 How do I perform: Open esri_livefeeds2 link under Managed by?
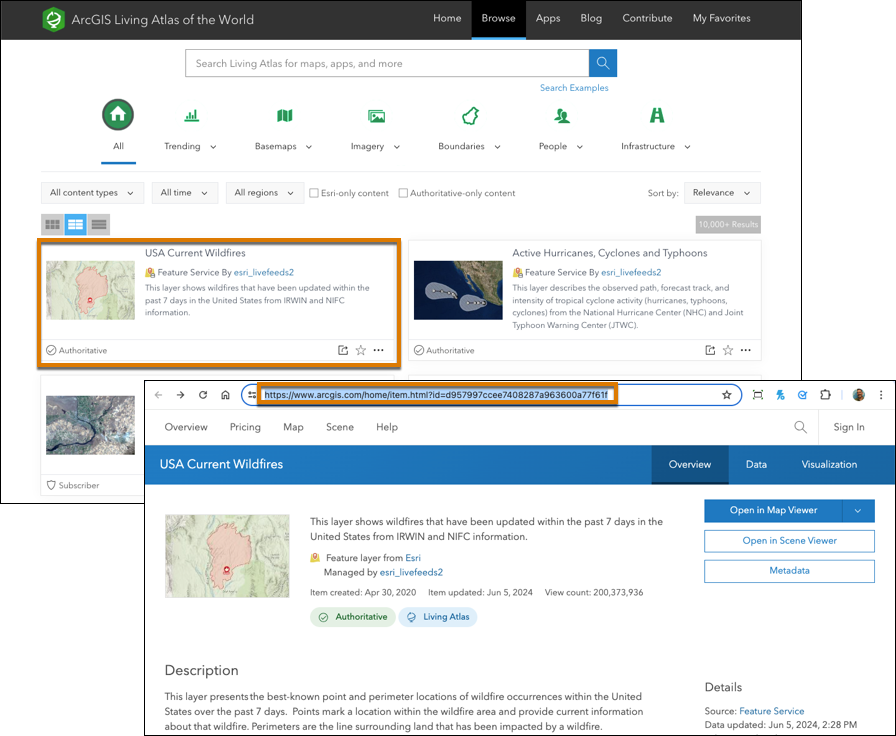coord(411,572)
